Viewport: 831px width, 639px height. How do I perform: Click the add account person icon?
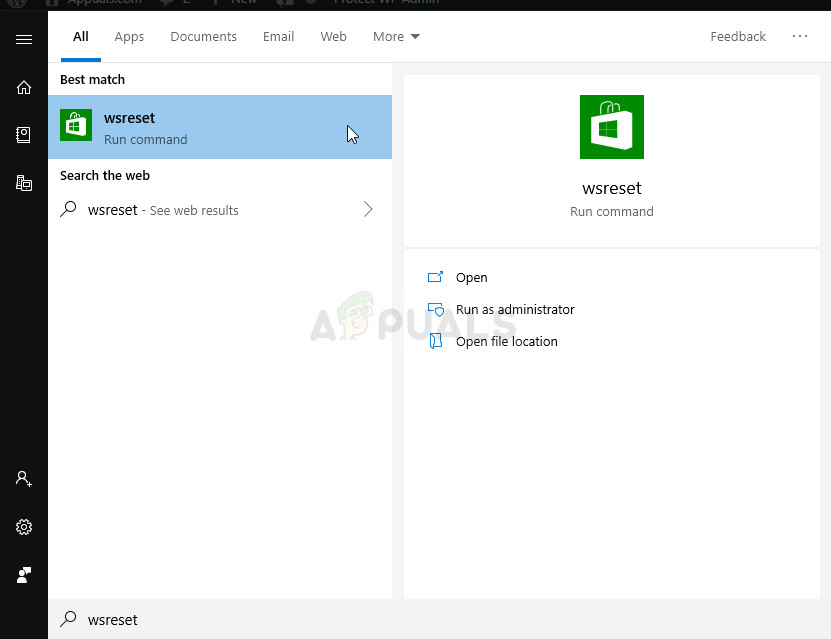[x=23, y=478]
